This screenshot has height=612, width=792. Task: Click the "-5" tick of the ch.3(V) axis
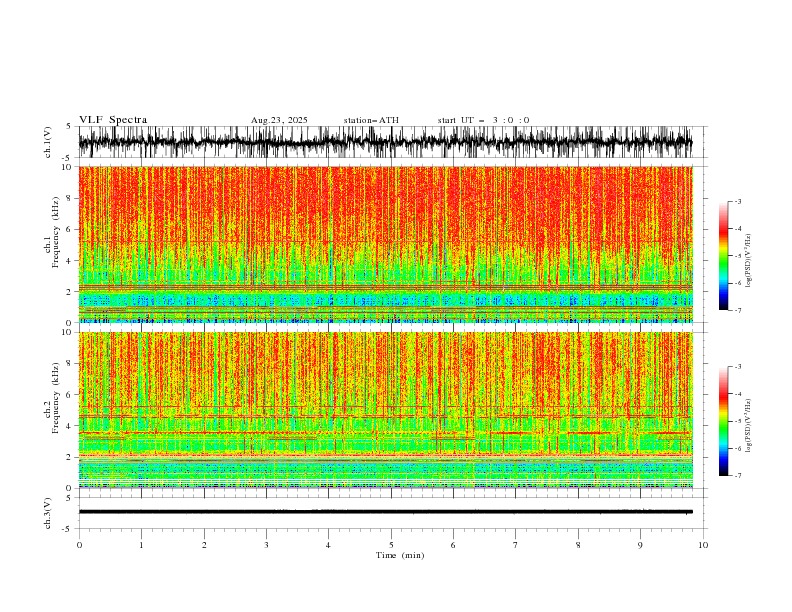tap(68, 529)
